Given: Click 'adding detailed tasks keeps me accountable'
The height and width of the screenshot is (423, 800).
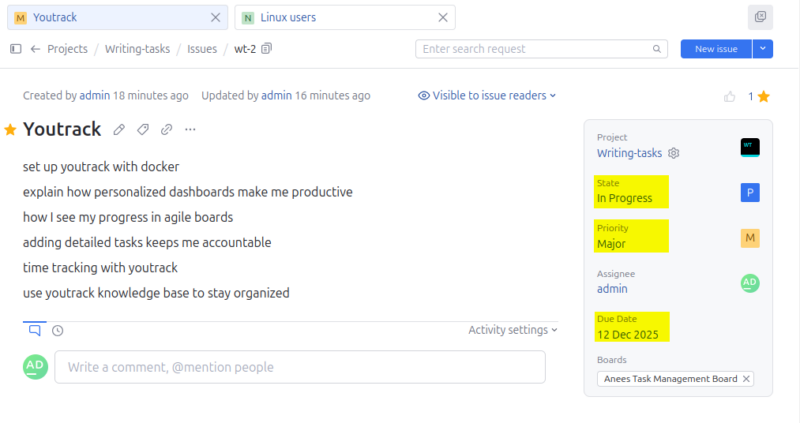Looking at the screenshot, I should pos(147,243).
